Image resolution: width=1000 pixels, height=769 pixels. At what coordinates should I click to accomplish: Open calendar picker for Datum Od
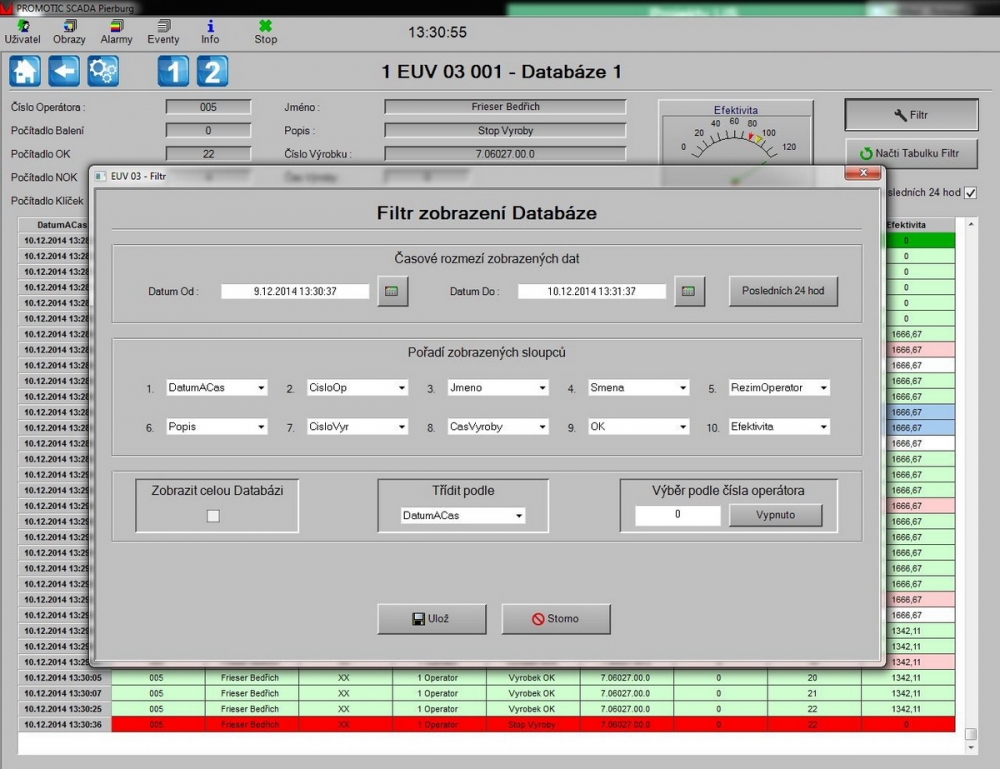coord(392,292)
